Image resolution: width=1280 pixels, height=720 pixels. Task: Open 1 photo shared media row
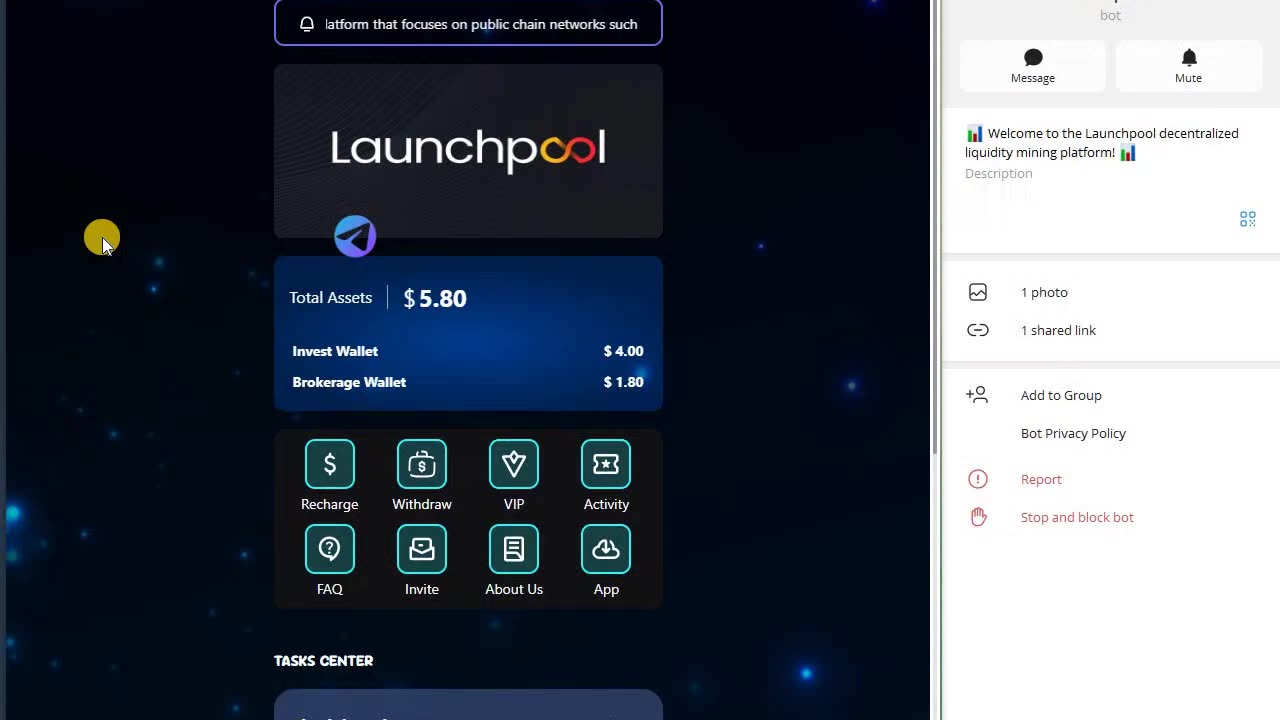point(1111,292)
